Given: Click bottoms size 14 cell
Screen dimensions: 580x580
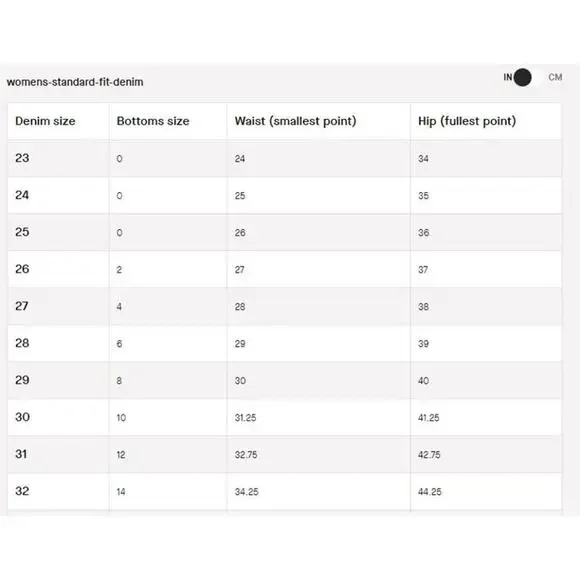Looking at the screenshot, I should click(x=121, y=492).
